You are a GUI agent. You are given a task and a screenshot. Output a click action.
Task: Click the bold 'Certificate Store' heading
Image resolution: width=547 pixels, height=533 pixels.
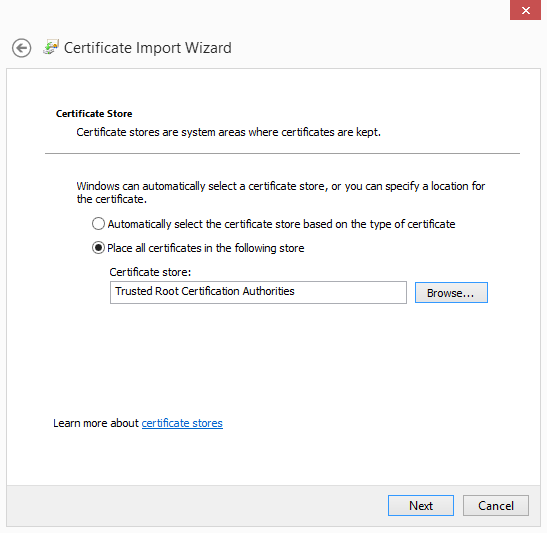(x=94, y=114)
